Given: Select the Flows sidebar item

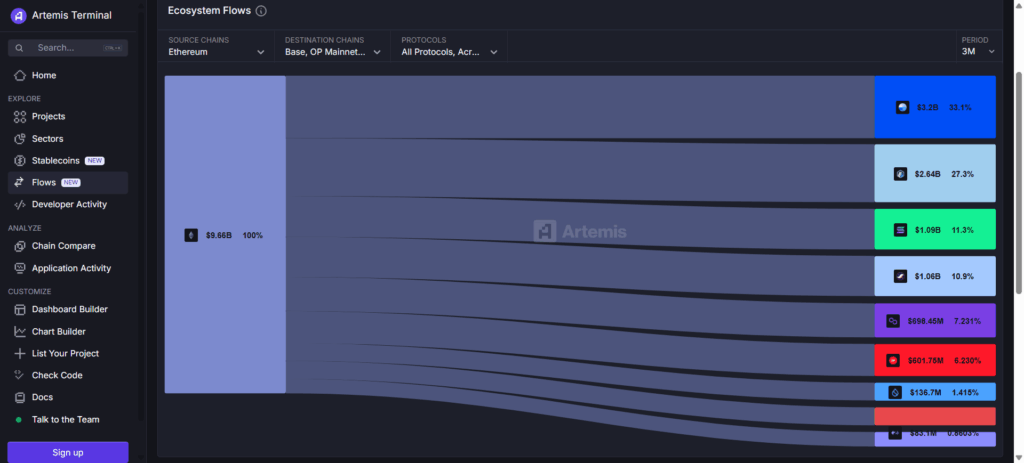Looking at the screenshot, I should click(68, 182).
